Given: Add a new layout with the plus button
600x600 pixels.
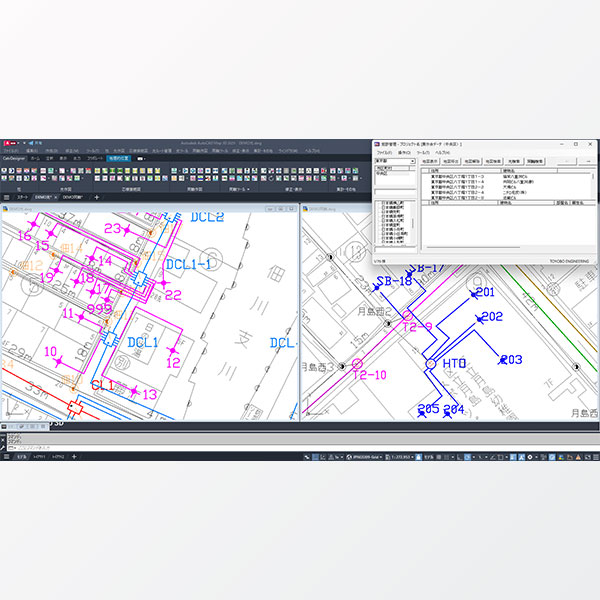Looking at the screenshot, I should (x=74, y=457).
